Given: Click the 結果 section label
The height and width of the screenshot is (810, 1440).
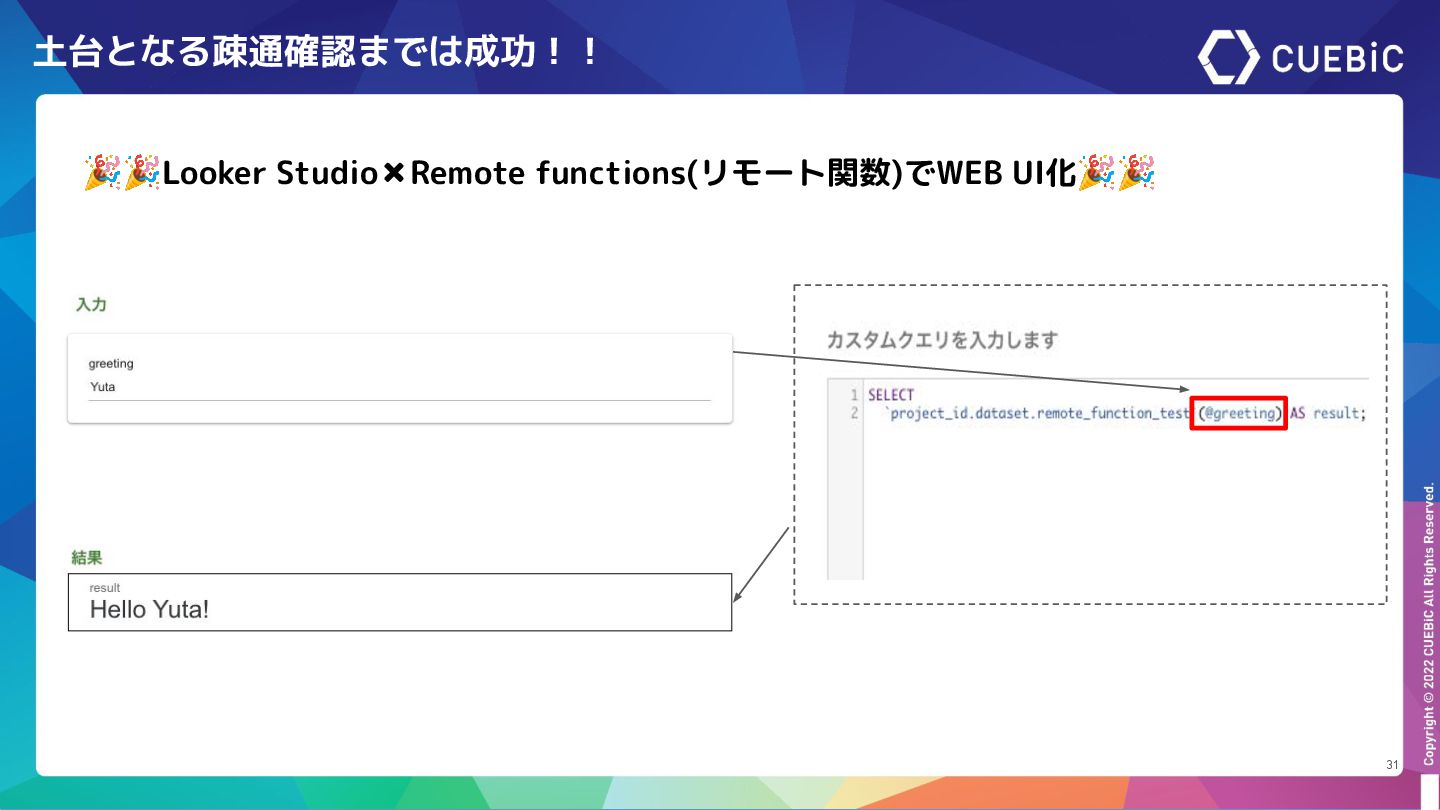Looking at the screenshot, I should coord(87,557).
